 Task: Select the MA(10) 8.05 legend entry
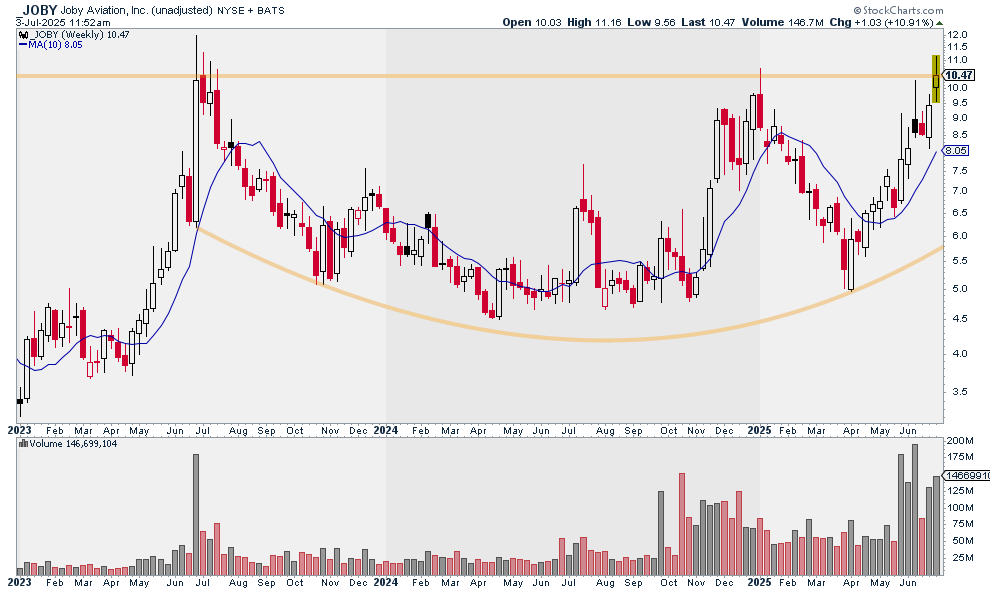(55, 45)
